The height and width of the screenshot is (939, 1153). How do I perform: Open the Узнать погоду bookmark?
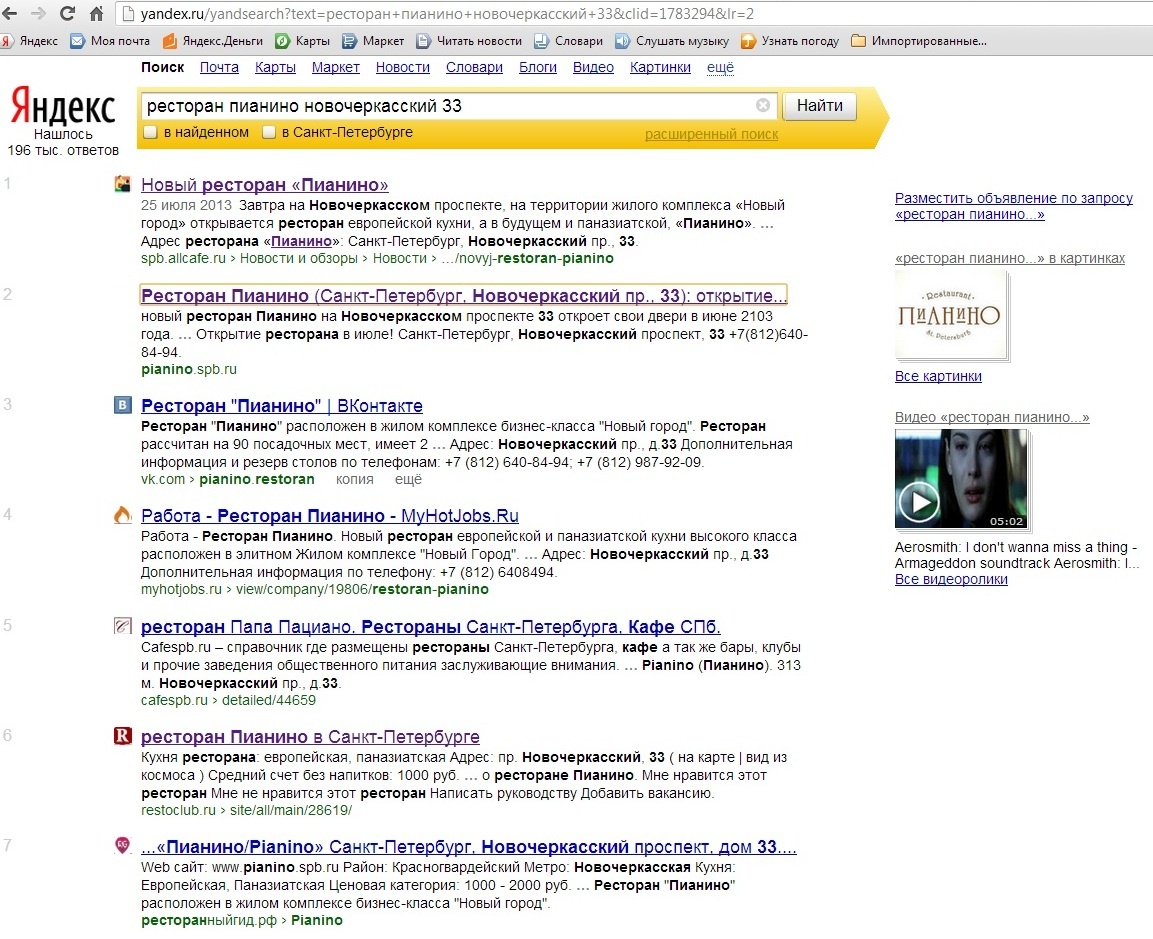point(790,41)
